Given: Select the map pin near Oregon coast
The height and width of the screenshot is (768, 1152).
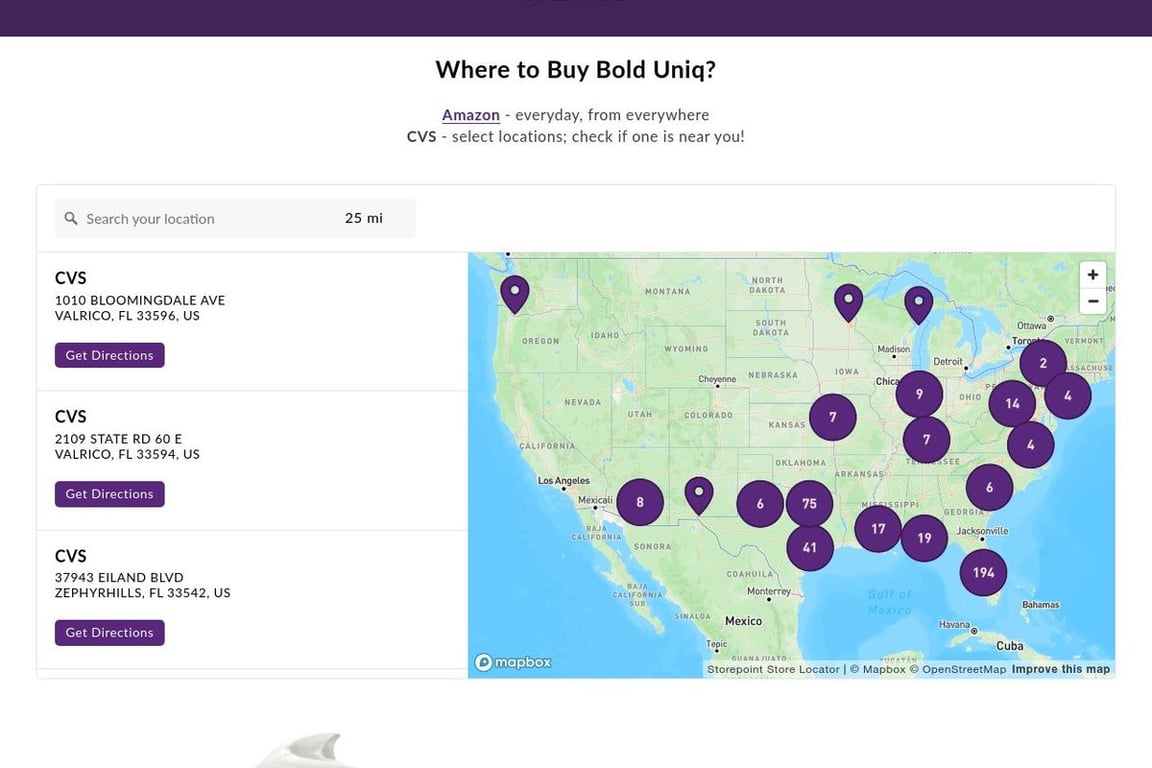Looking at the screenshot, I should pyautogui.click(x=514, y=295).
